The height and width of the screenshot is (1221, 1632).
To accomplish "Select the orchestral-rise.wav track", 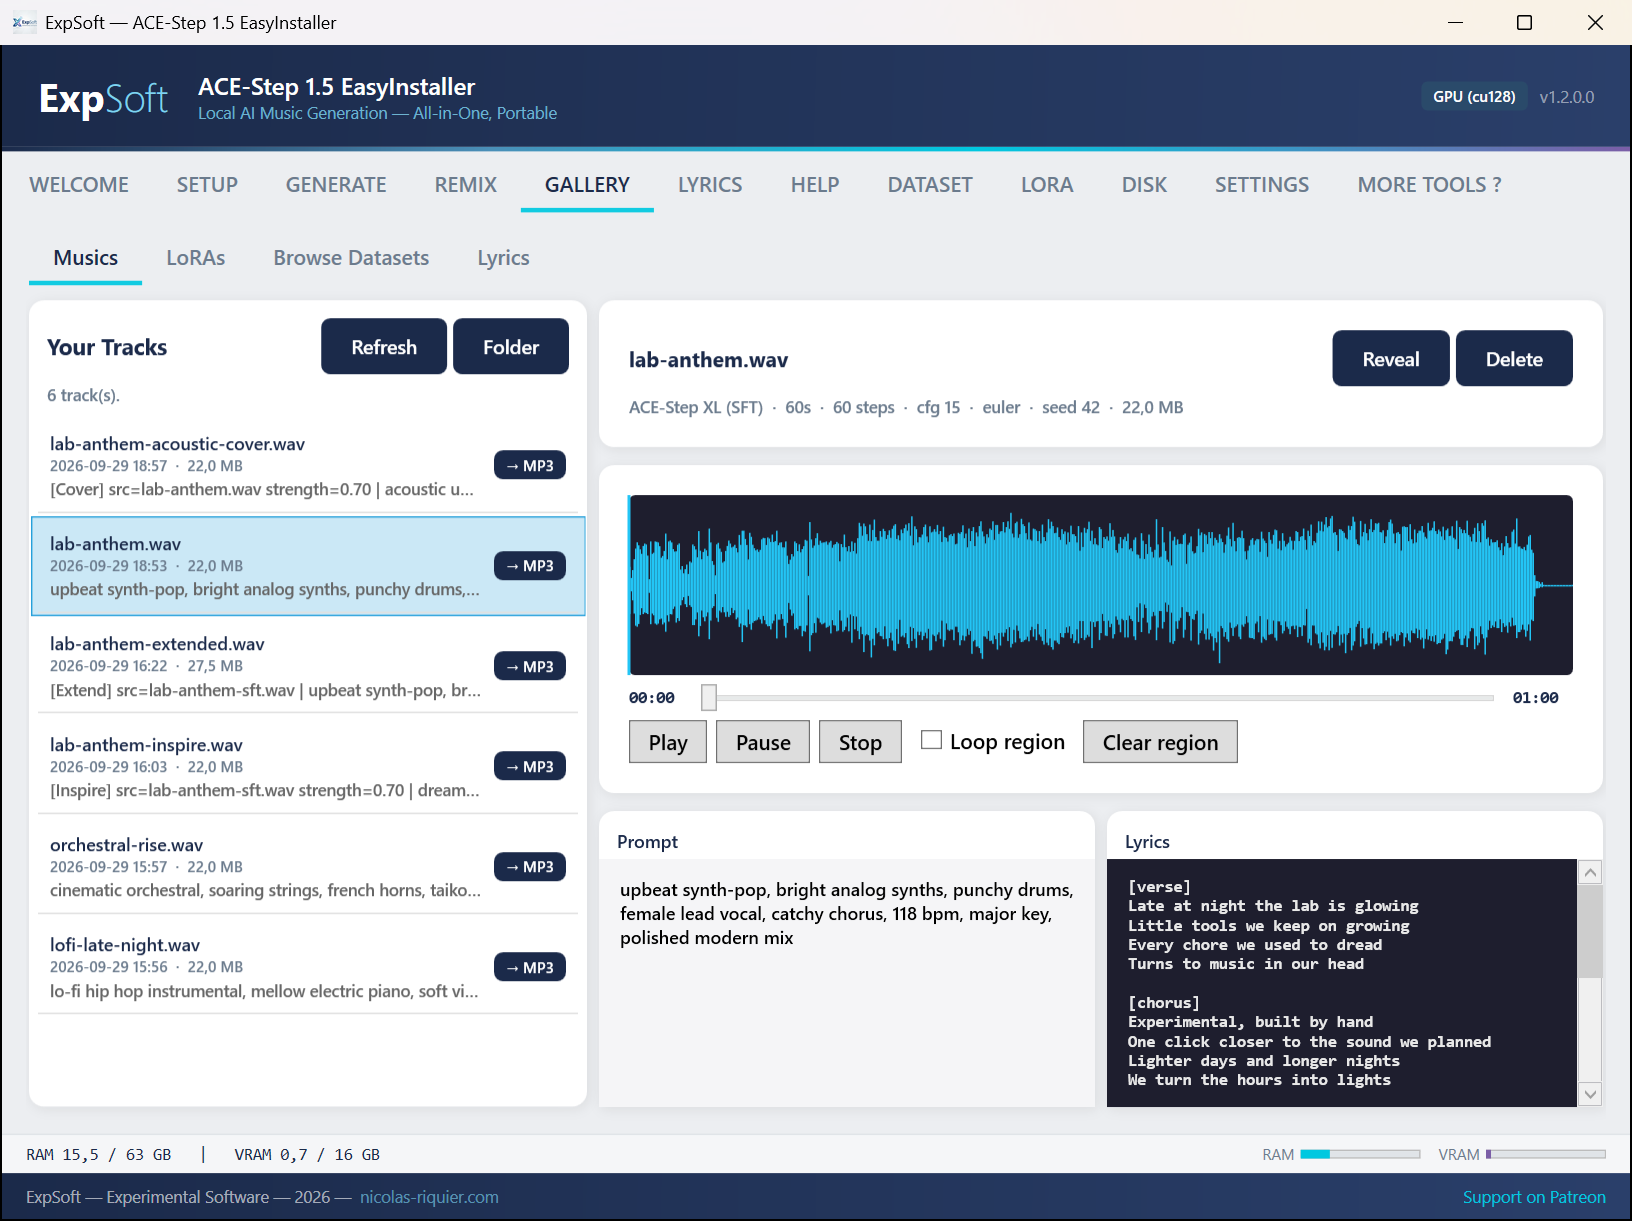I will click(x=308, y=866).
